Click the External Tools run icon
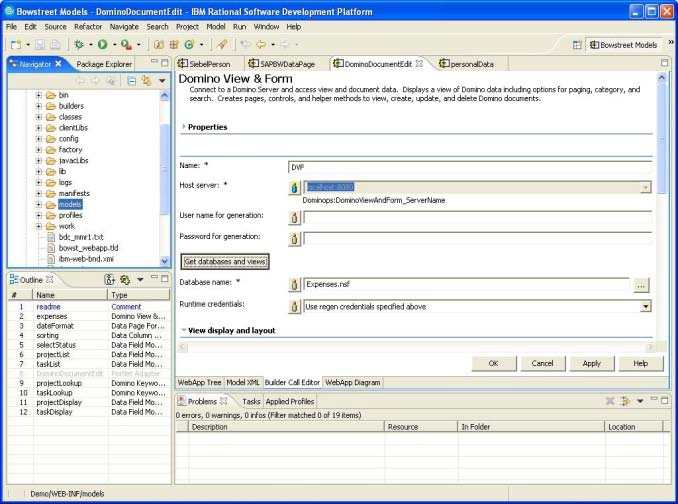Viewport: 678px width, 504px height. click(x=126, y=45)
